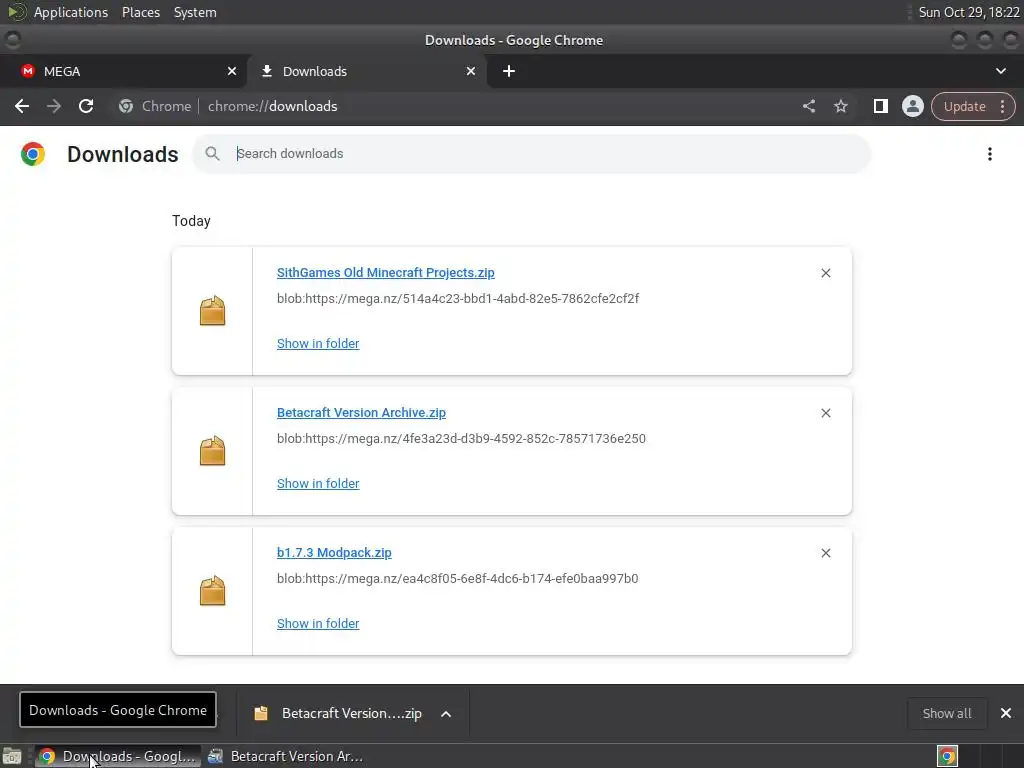Close the MEGA tab
The height and width of the screenshot is (768, 1024).
coord(232,71)
